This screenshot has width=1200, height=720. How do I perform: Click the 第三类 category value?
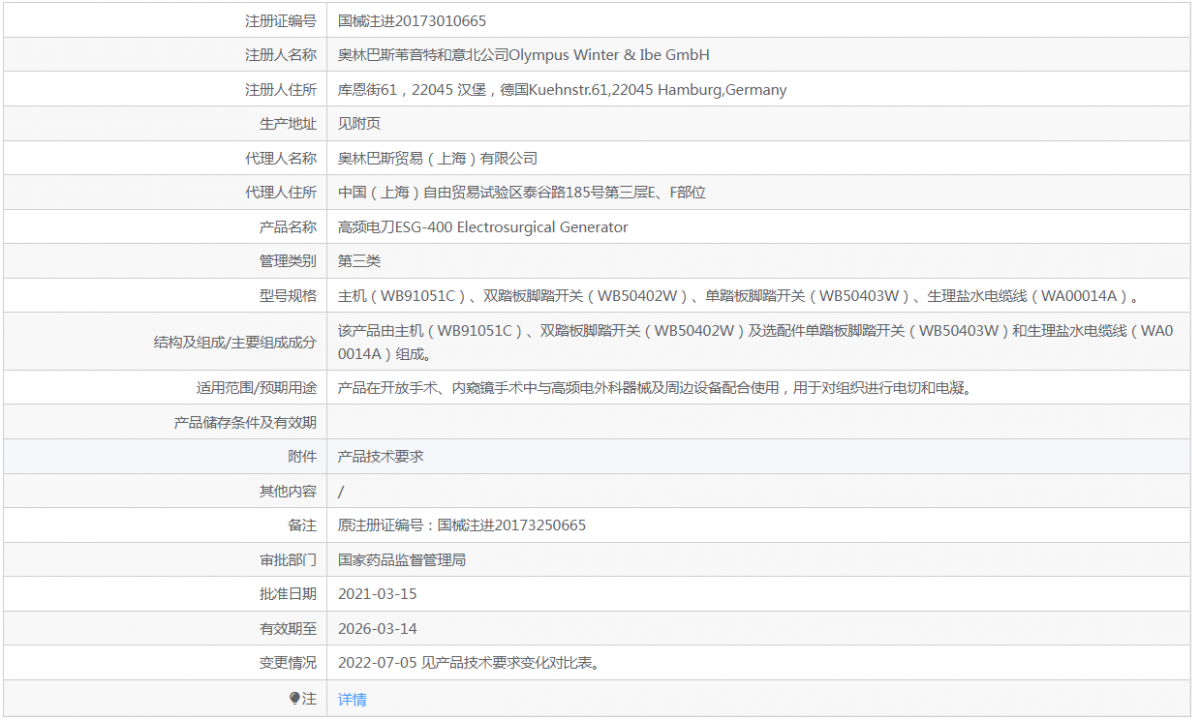click(x=359, y=261)
